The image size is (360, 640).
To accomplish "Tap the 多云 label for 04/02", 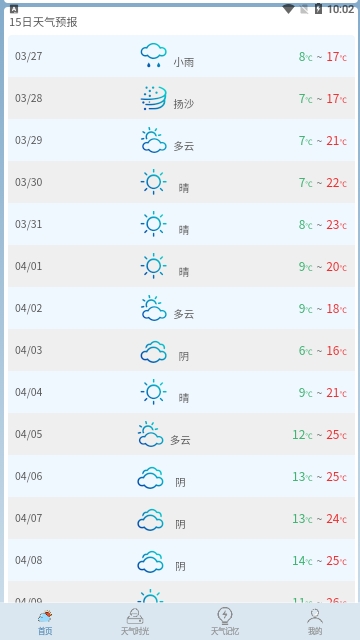I will pos(184,314).
